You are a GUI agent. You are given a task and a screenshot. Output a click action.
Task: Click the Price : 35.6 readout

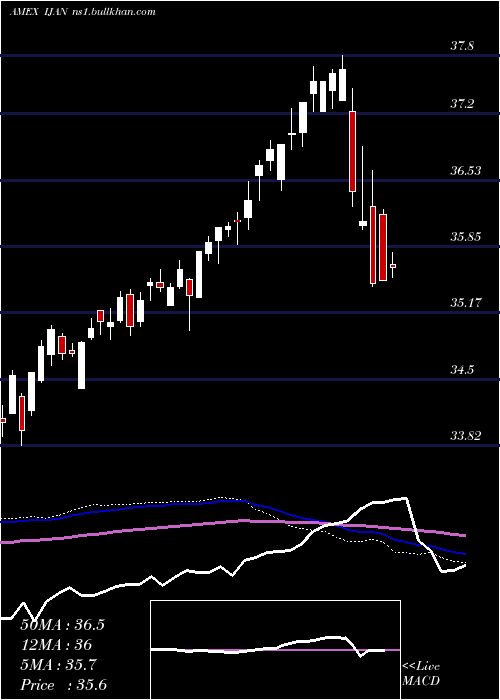(x=63, y=685)
